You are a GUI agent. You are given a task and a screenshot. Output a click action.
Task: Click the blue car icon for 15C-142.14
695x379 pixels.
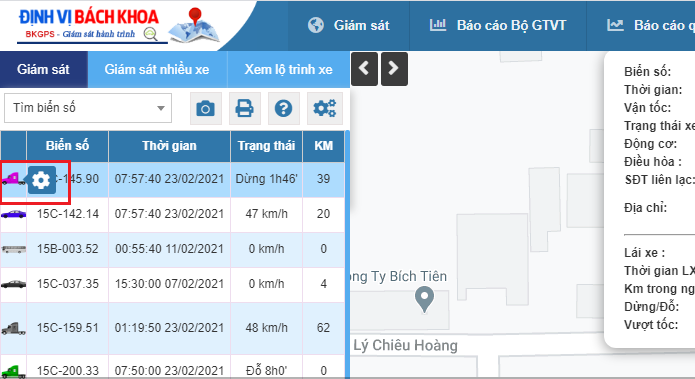coord(13,215)
